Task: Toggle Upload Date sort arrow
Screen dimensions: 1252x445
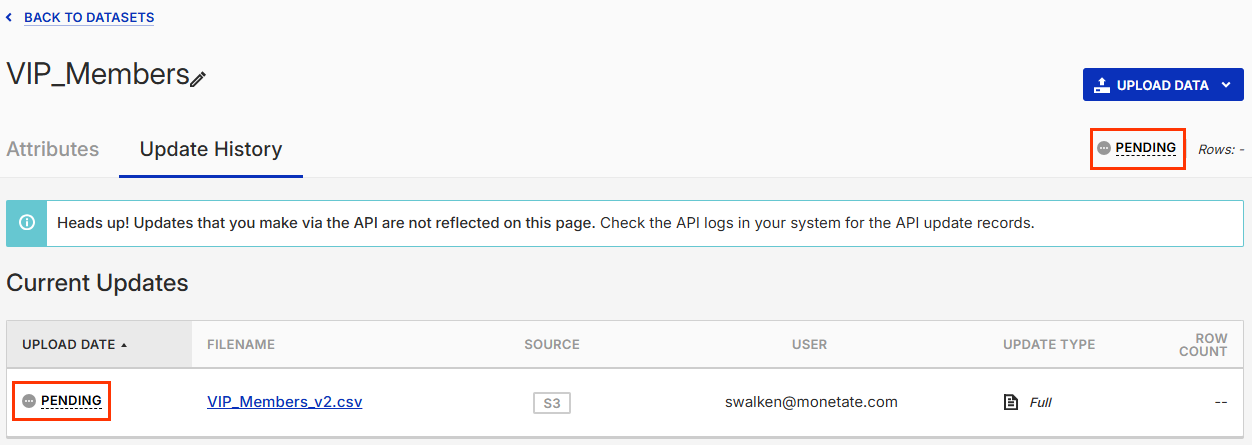Action: 124,345
